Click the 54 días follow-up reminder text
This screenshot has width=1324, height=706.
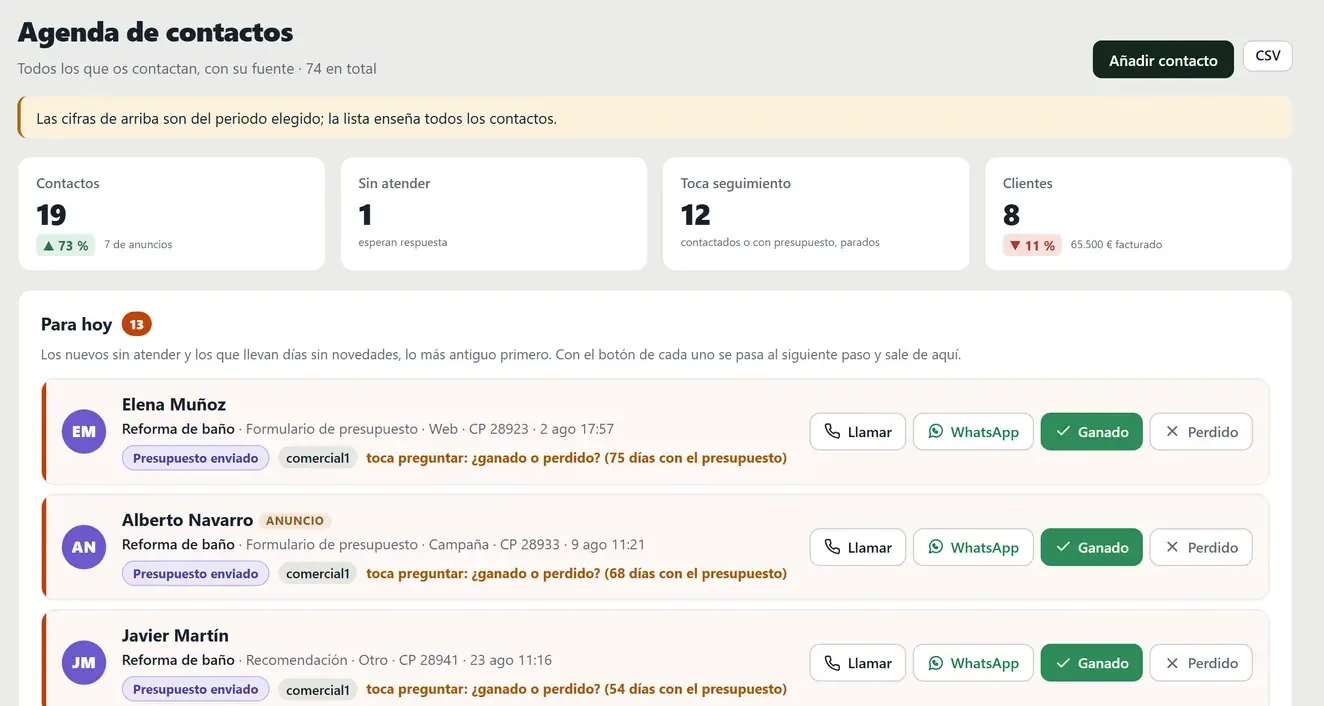click(x=576, y=689)
